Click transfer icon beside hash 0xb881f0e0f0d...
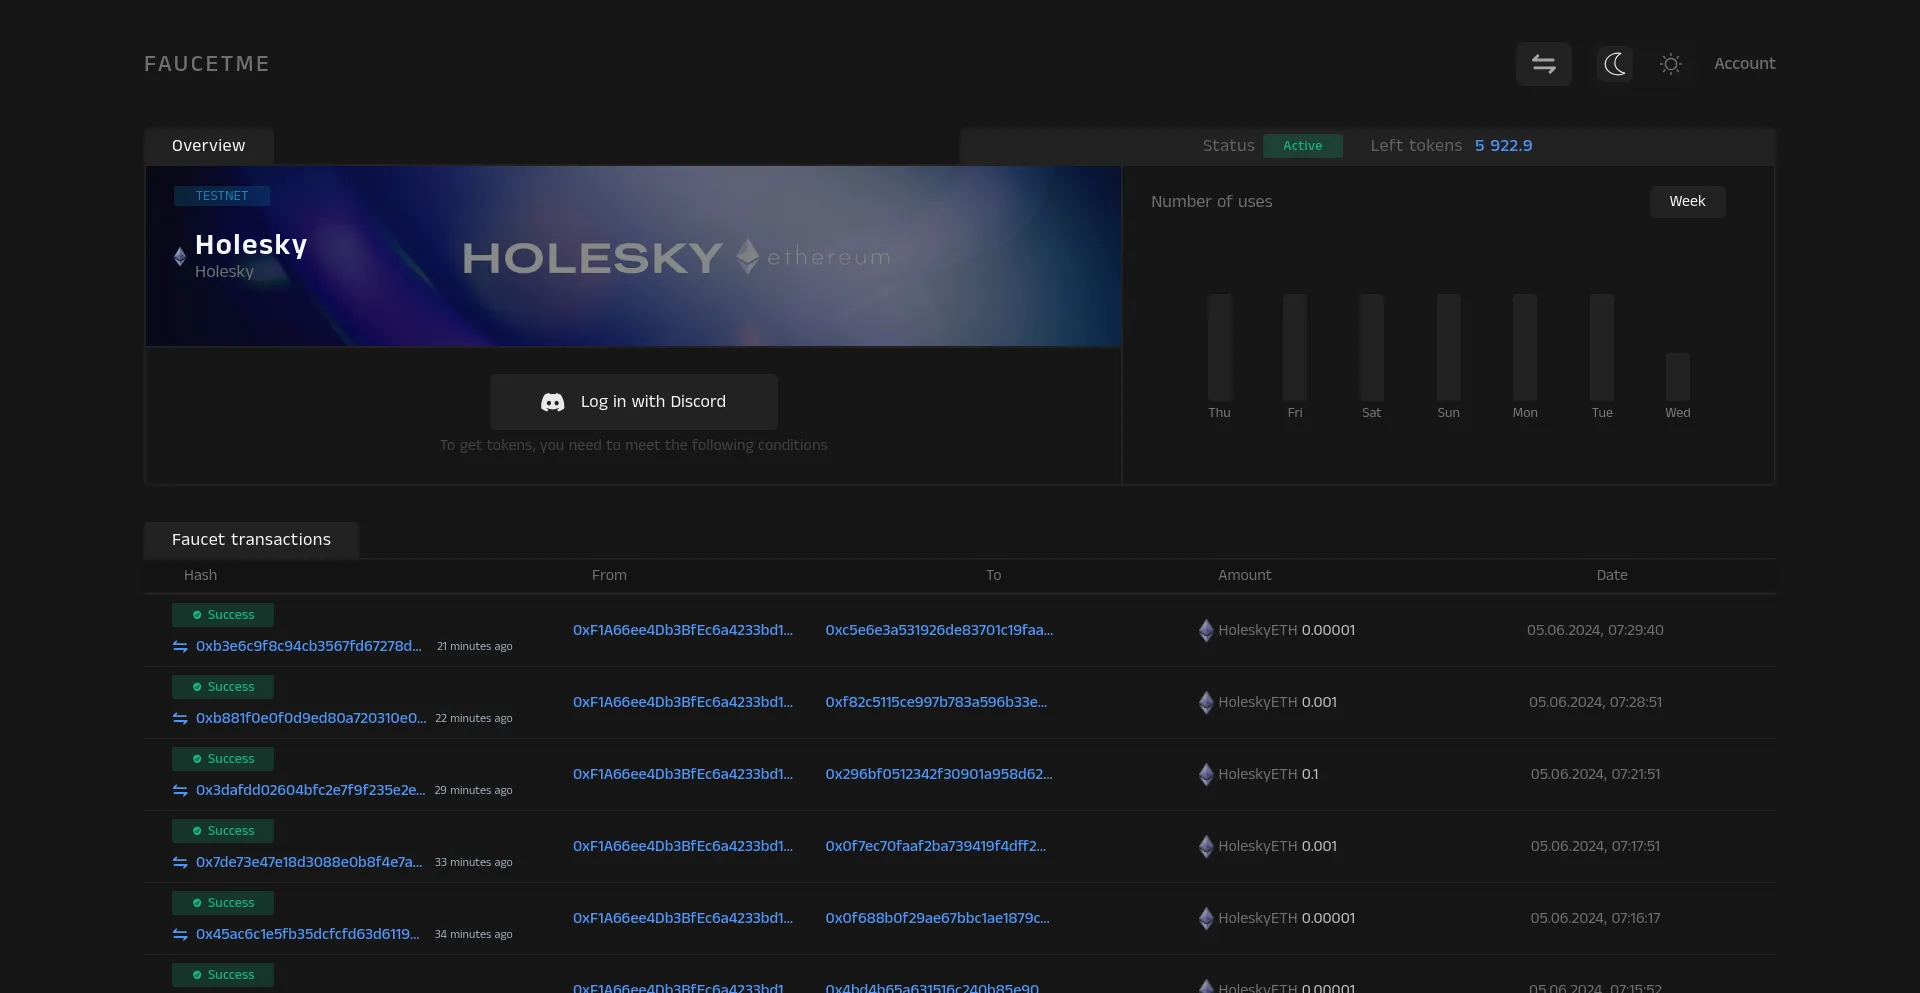This screenshot has width=1920, height=993. (180, 719)
